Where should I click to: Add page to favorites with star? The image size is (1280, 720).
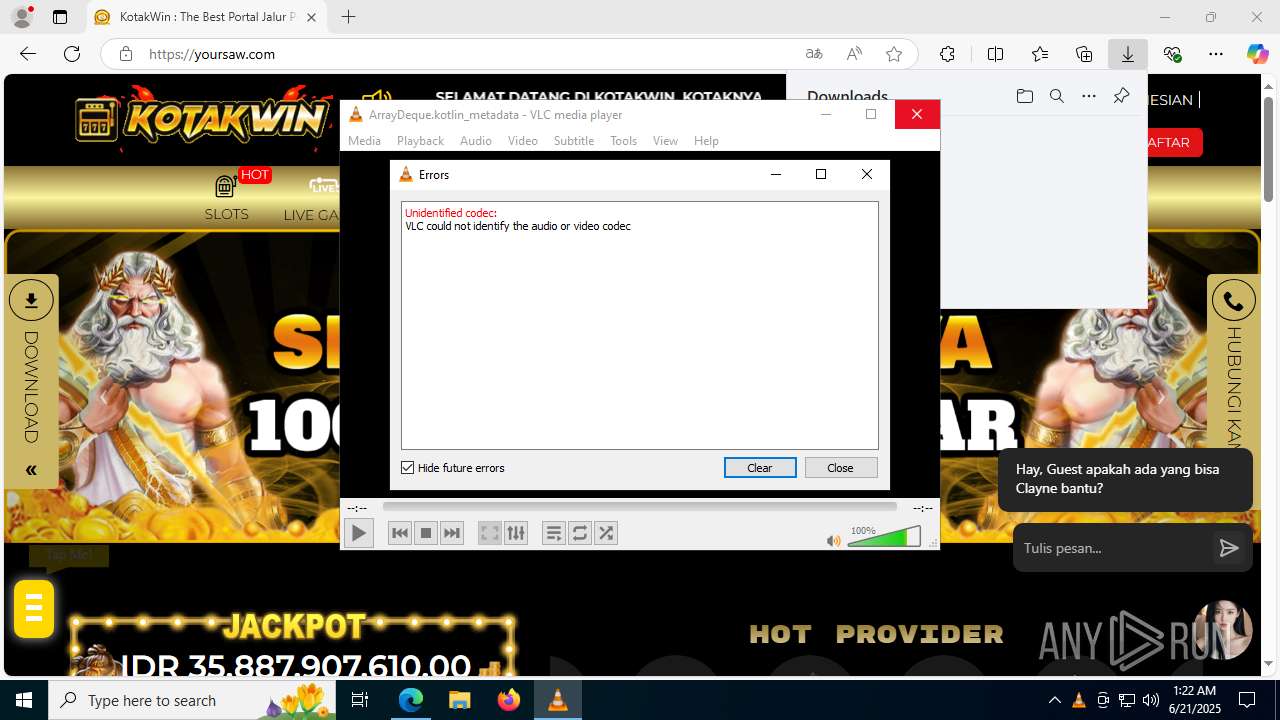pos(894,54)
